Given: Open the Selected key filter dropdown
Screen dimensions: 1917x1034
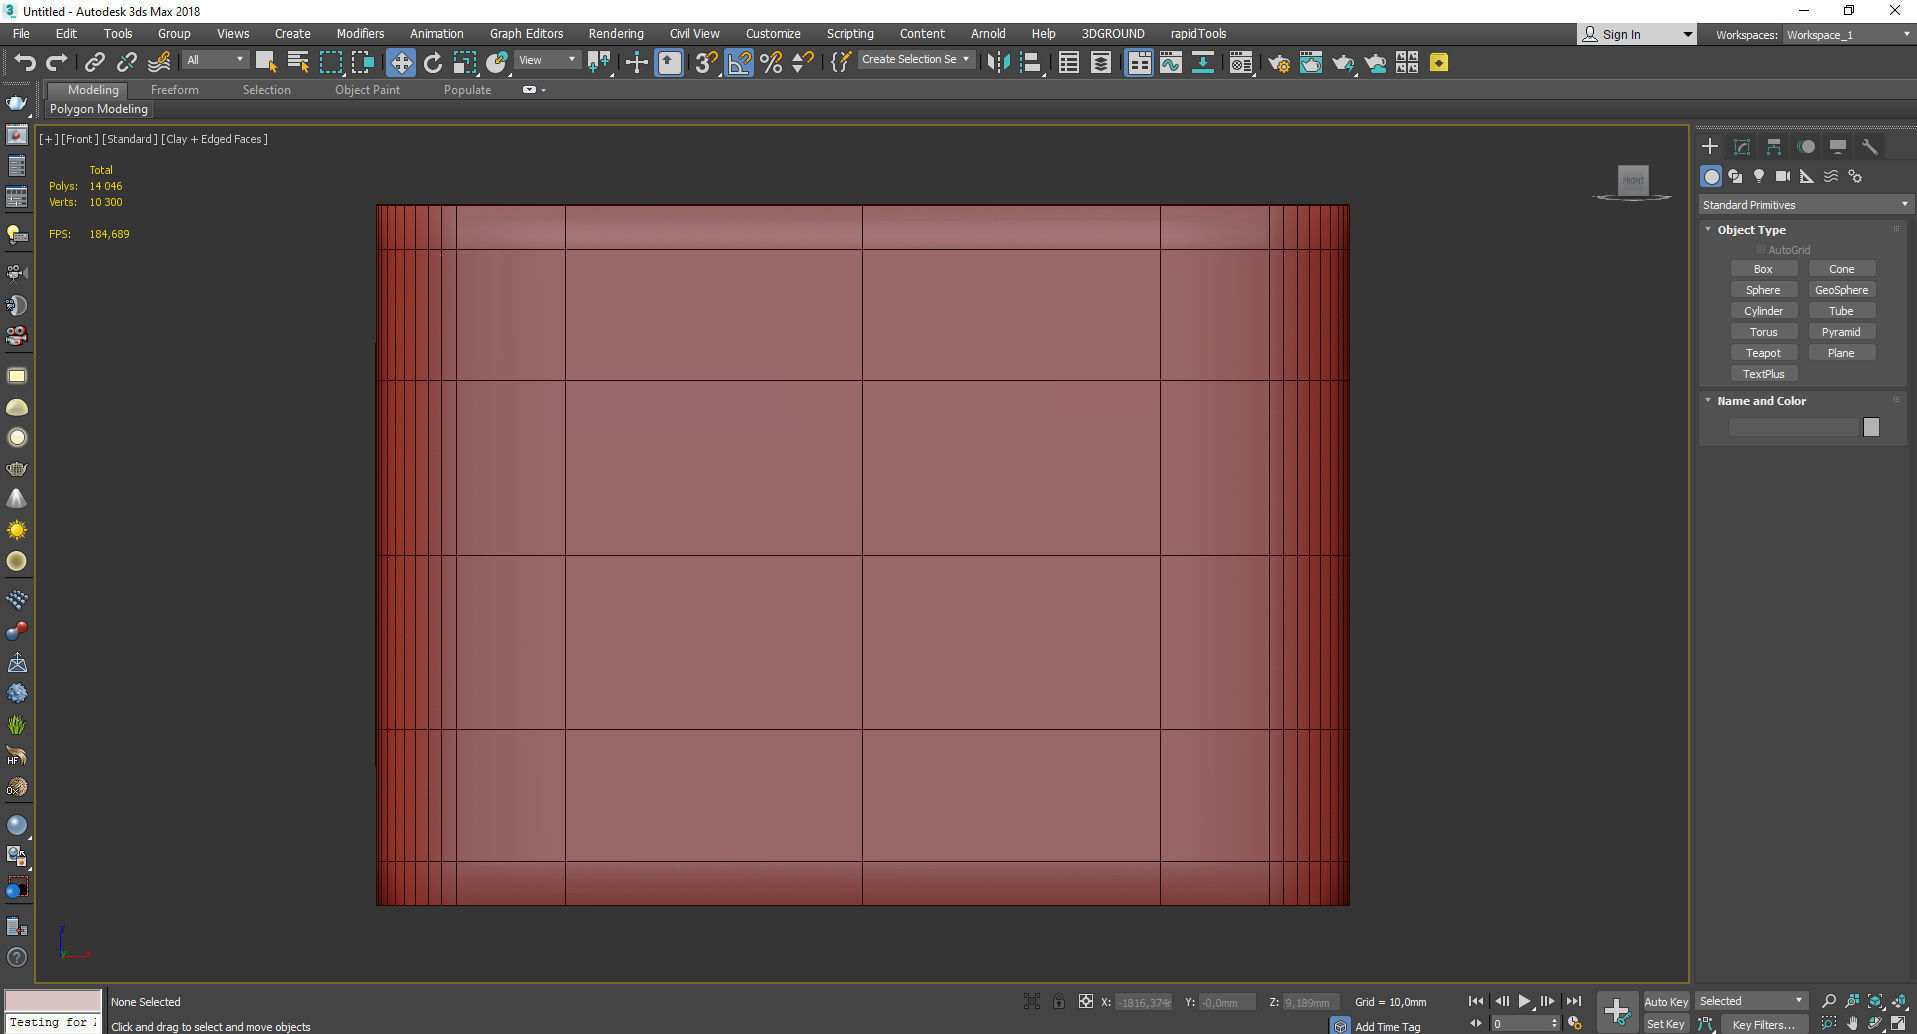Looking at the screenshot, I should tap(1751, 1001).
